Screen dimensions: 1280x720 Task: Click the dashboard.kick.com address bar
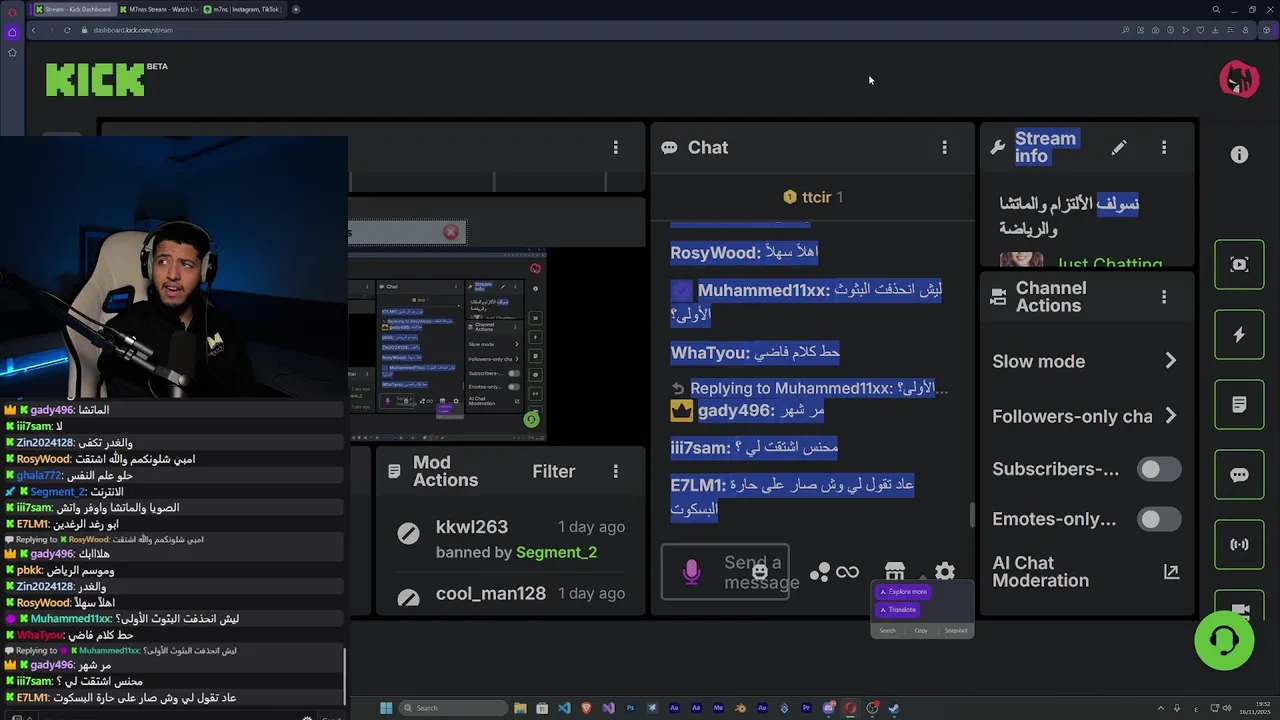[x=133, y=30]
